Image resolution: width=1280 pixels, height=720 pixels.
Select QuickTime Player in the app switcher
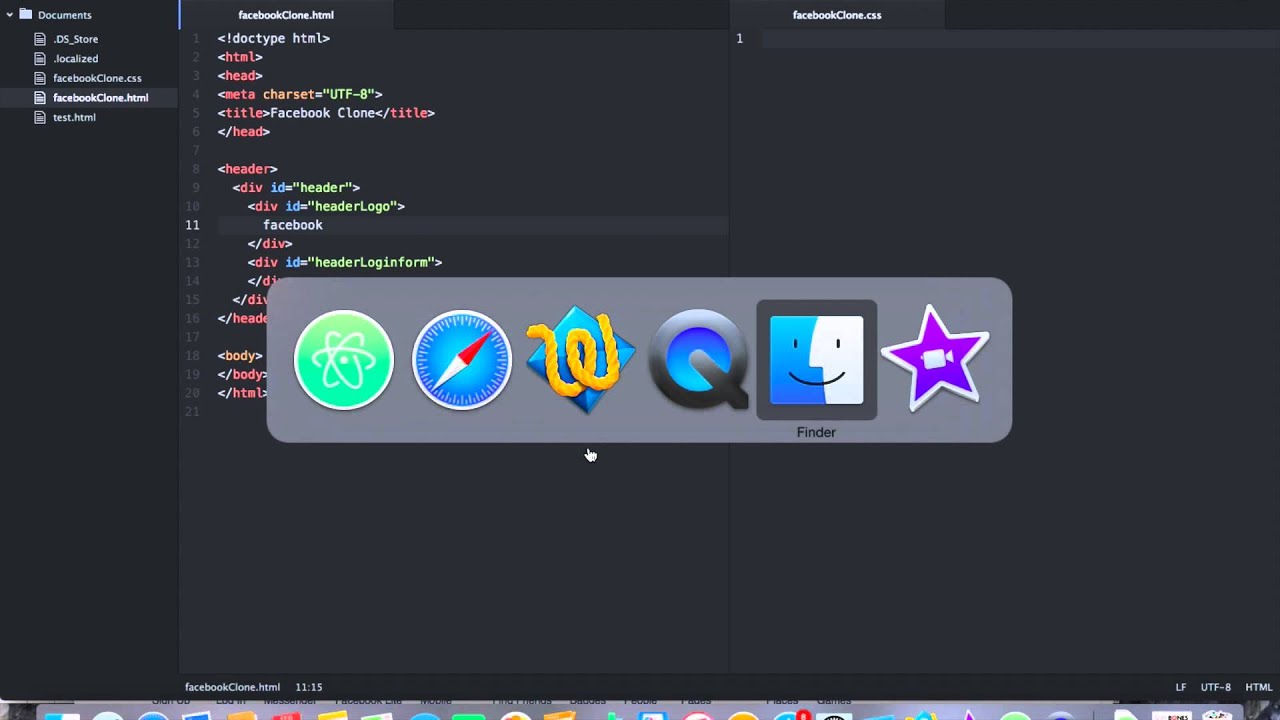click(x=698, y=360)
